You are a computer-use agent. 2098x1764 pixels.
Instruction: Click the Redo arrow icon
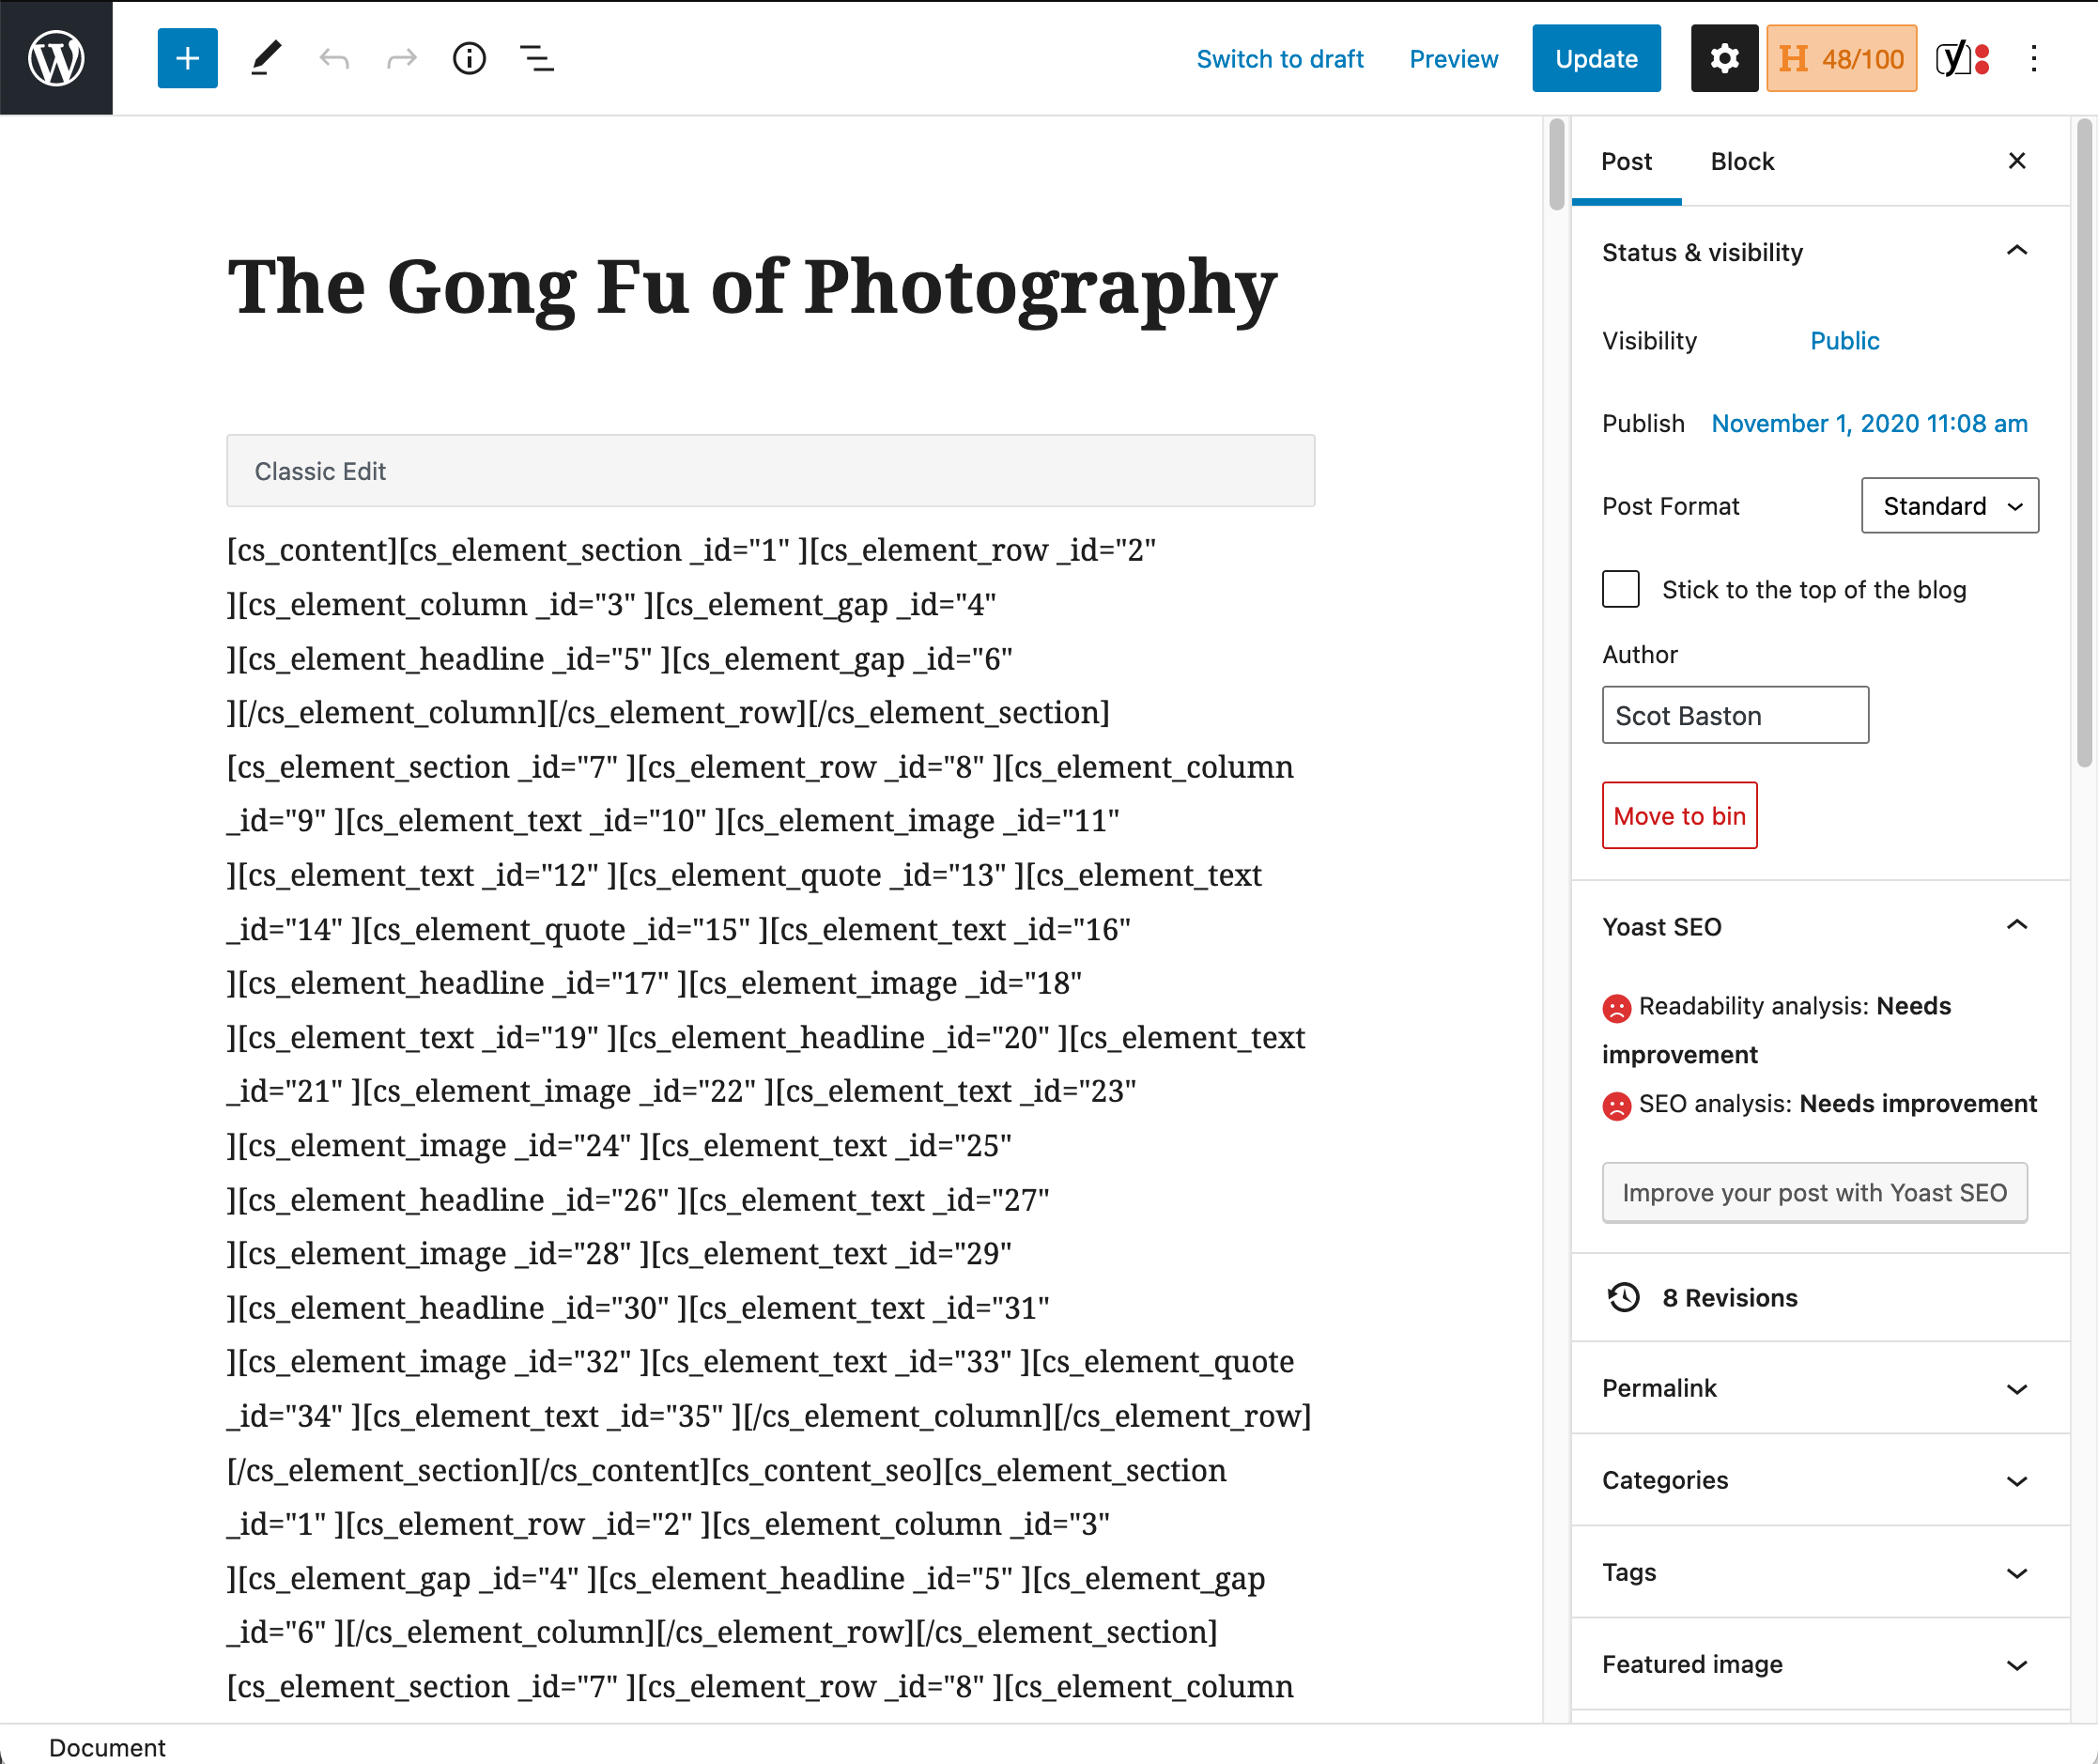(x=401, y=58)
